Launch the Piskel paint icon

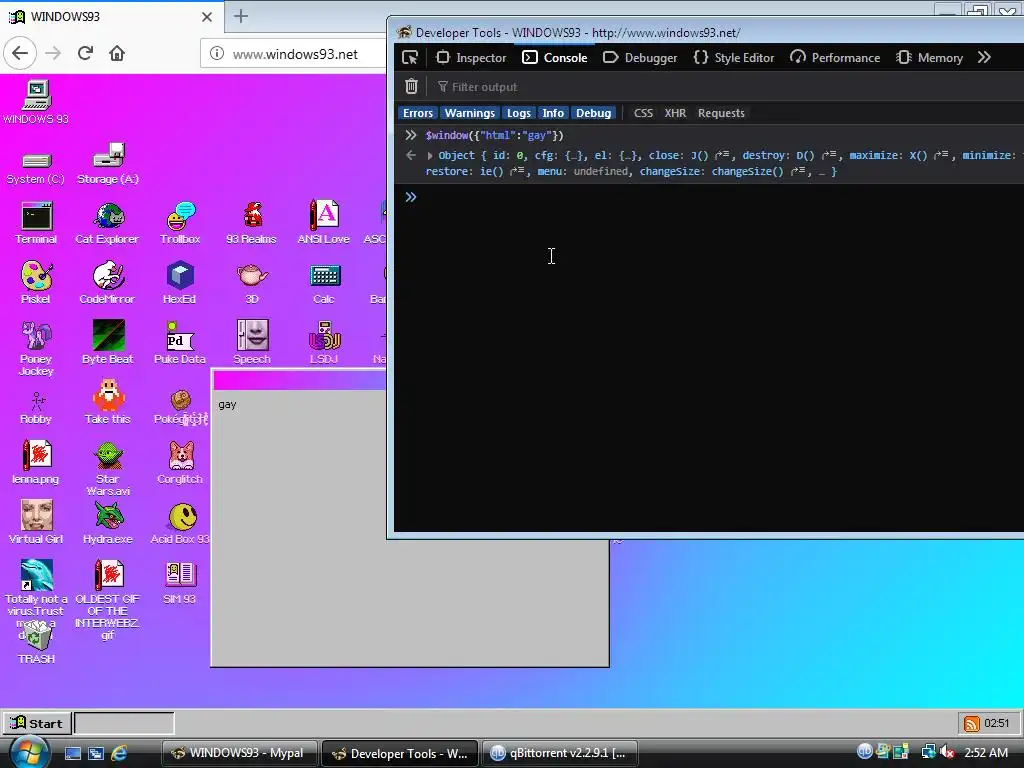(36, 283)
